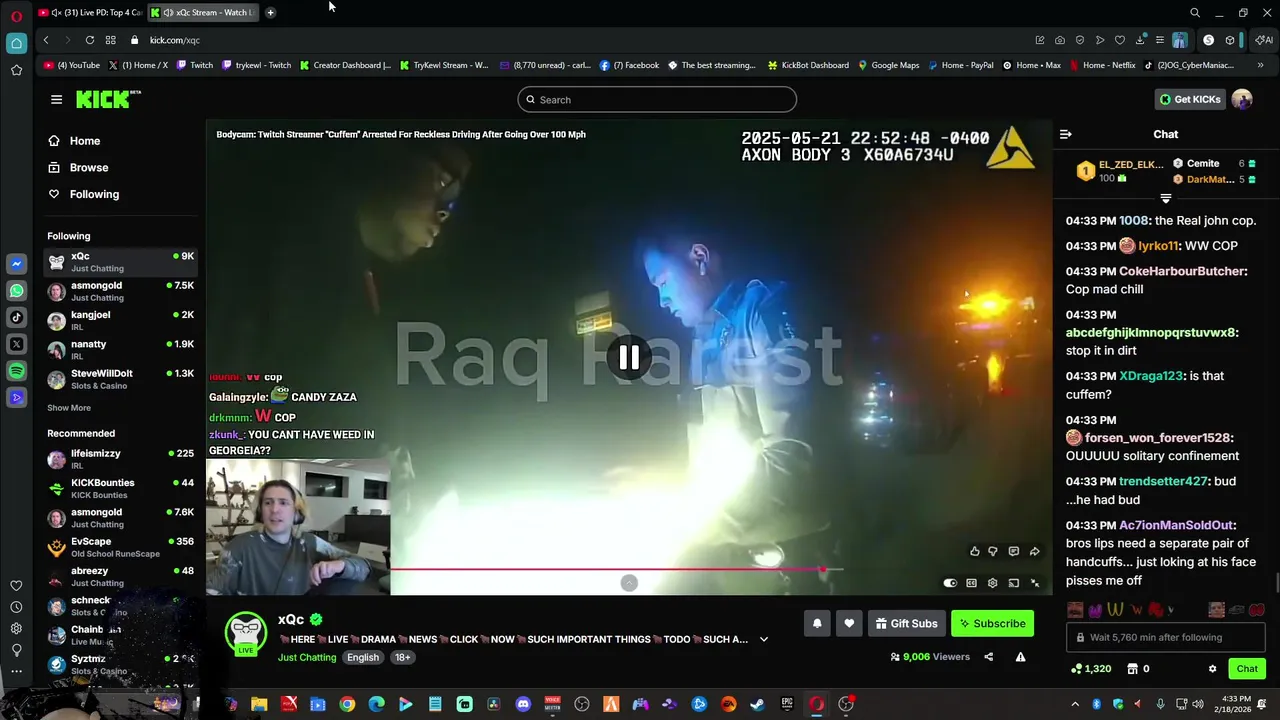The image size is (1280, 720).
Task: Open the Creator Dashboard bookmark
Action: click(345, 65)
